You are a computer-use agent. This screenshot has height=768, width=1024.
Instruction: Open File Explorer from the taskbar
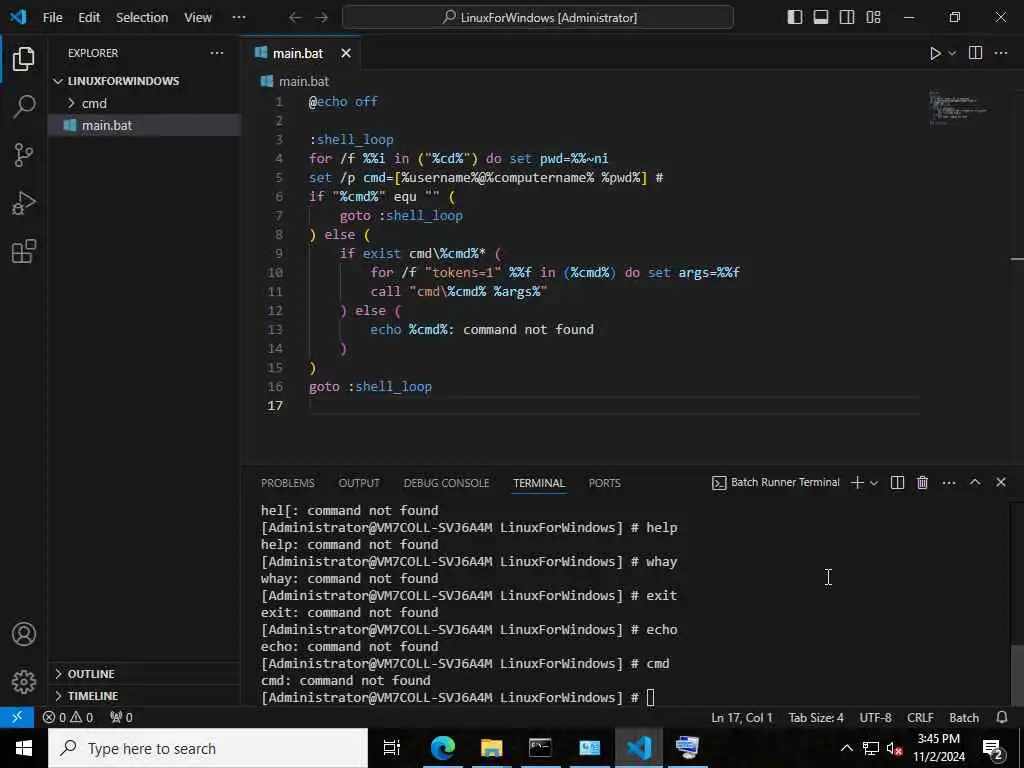491,748
